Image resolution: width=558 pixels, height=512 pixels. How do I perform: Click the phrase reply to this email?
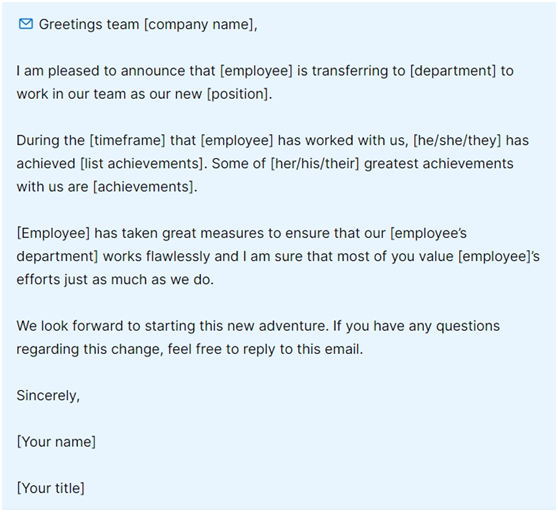pos(301,349)
